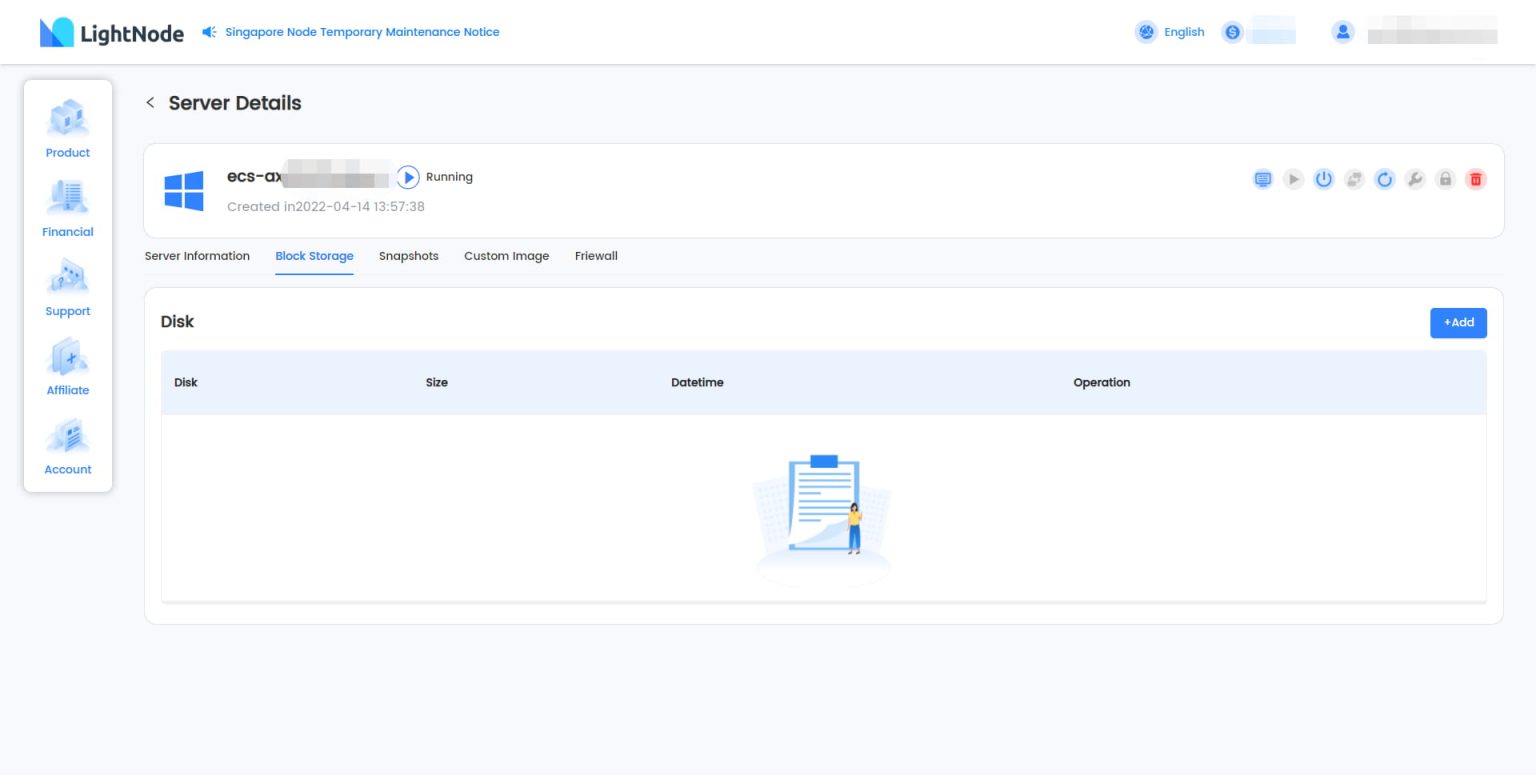Open the wrench repair icon for the server

click(1415, 179)
